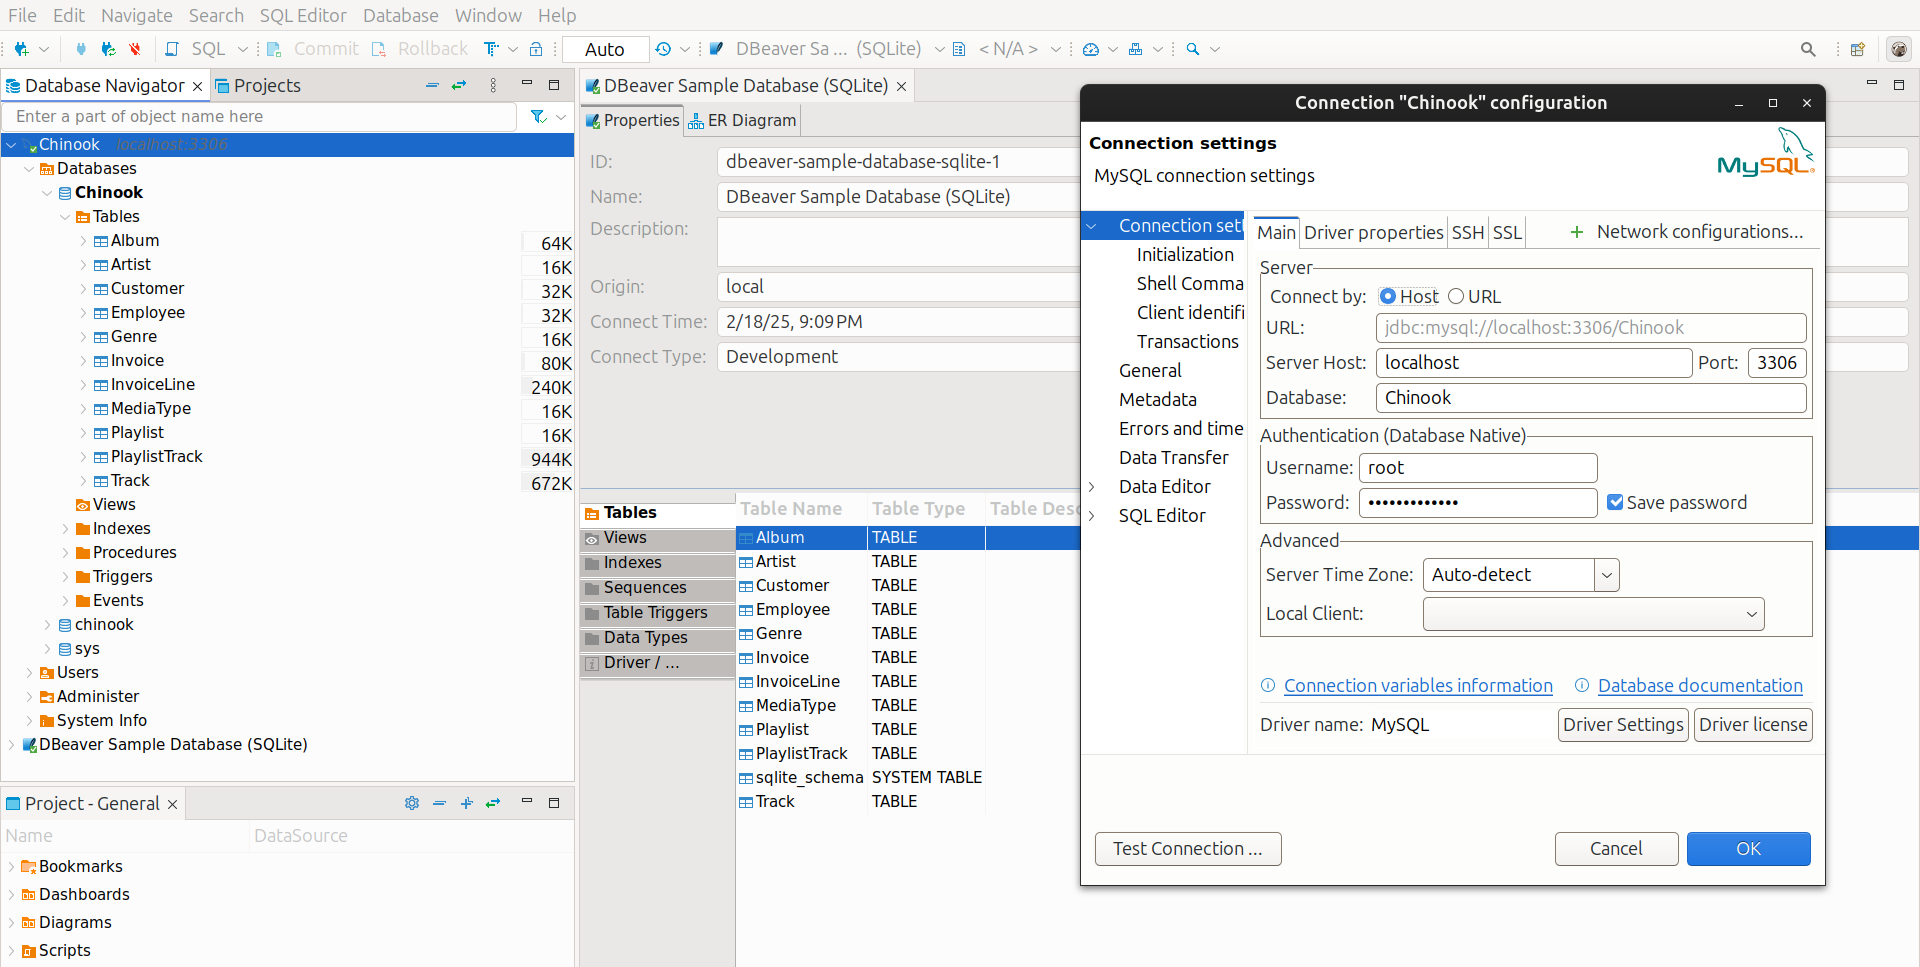Screen dimensions: 1920x967
Task: Click the lock icon in main toolbar
Action: (x=536, y=49)
